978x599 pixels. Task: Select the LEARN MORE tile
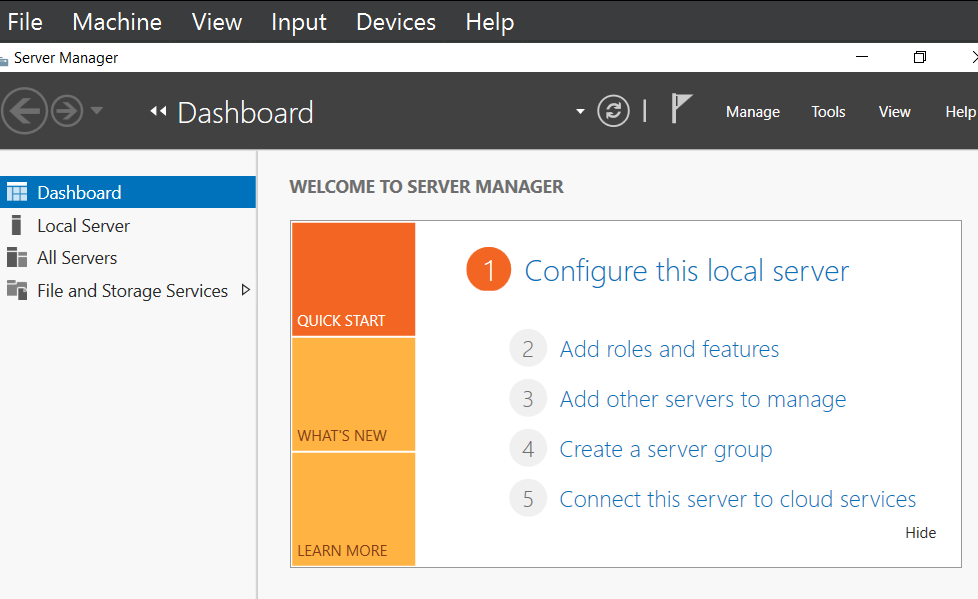click(x=353, y=510)
